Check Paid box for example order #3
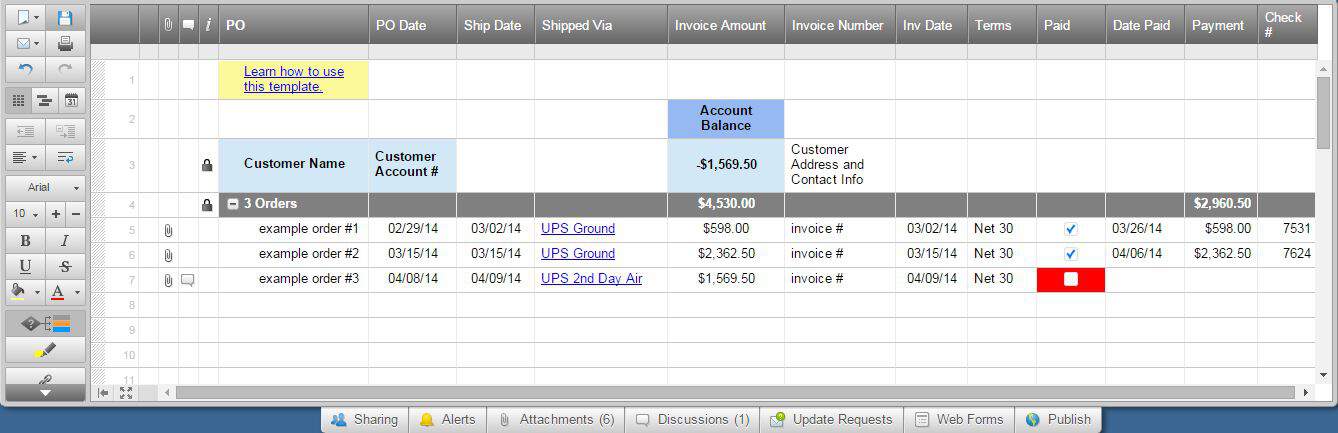This screenshot has height=433, width=1338. (1071, 280)
